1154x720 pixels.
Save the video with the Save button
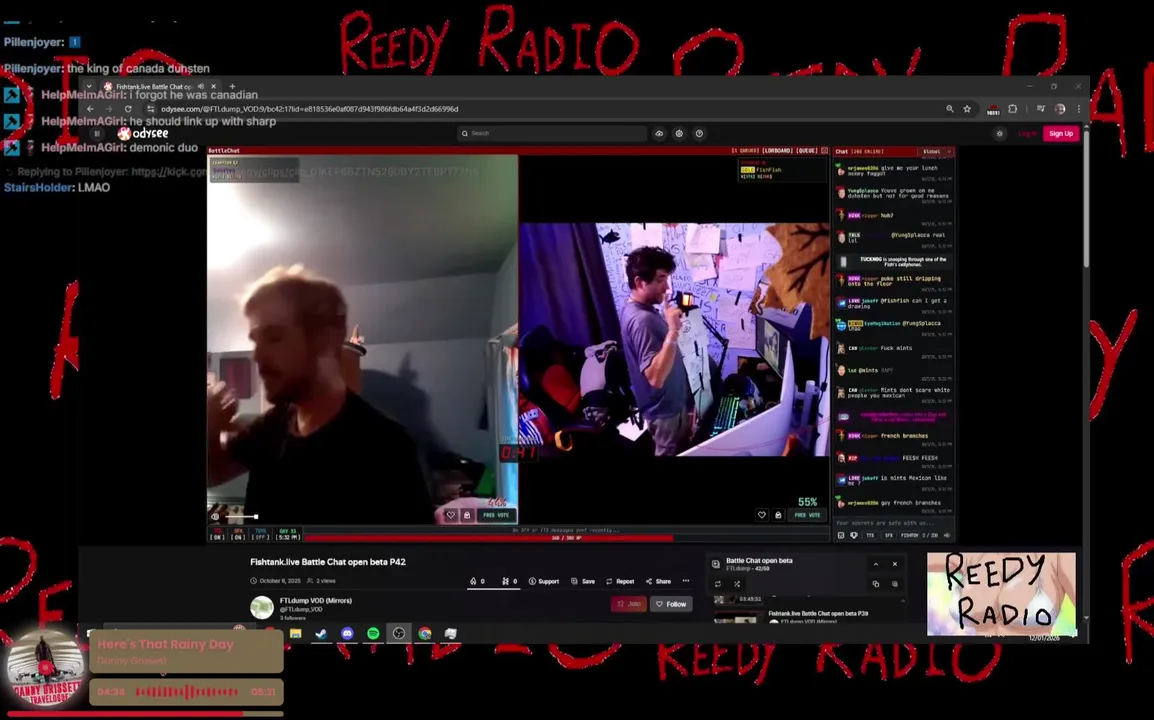pyautogui.click(x=583, y=581)
